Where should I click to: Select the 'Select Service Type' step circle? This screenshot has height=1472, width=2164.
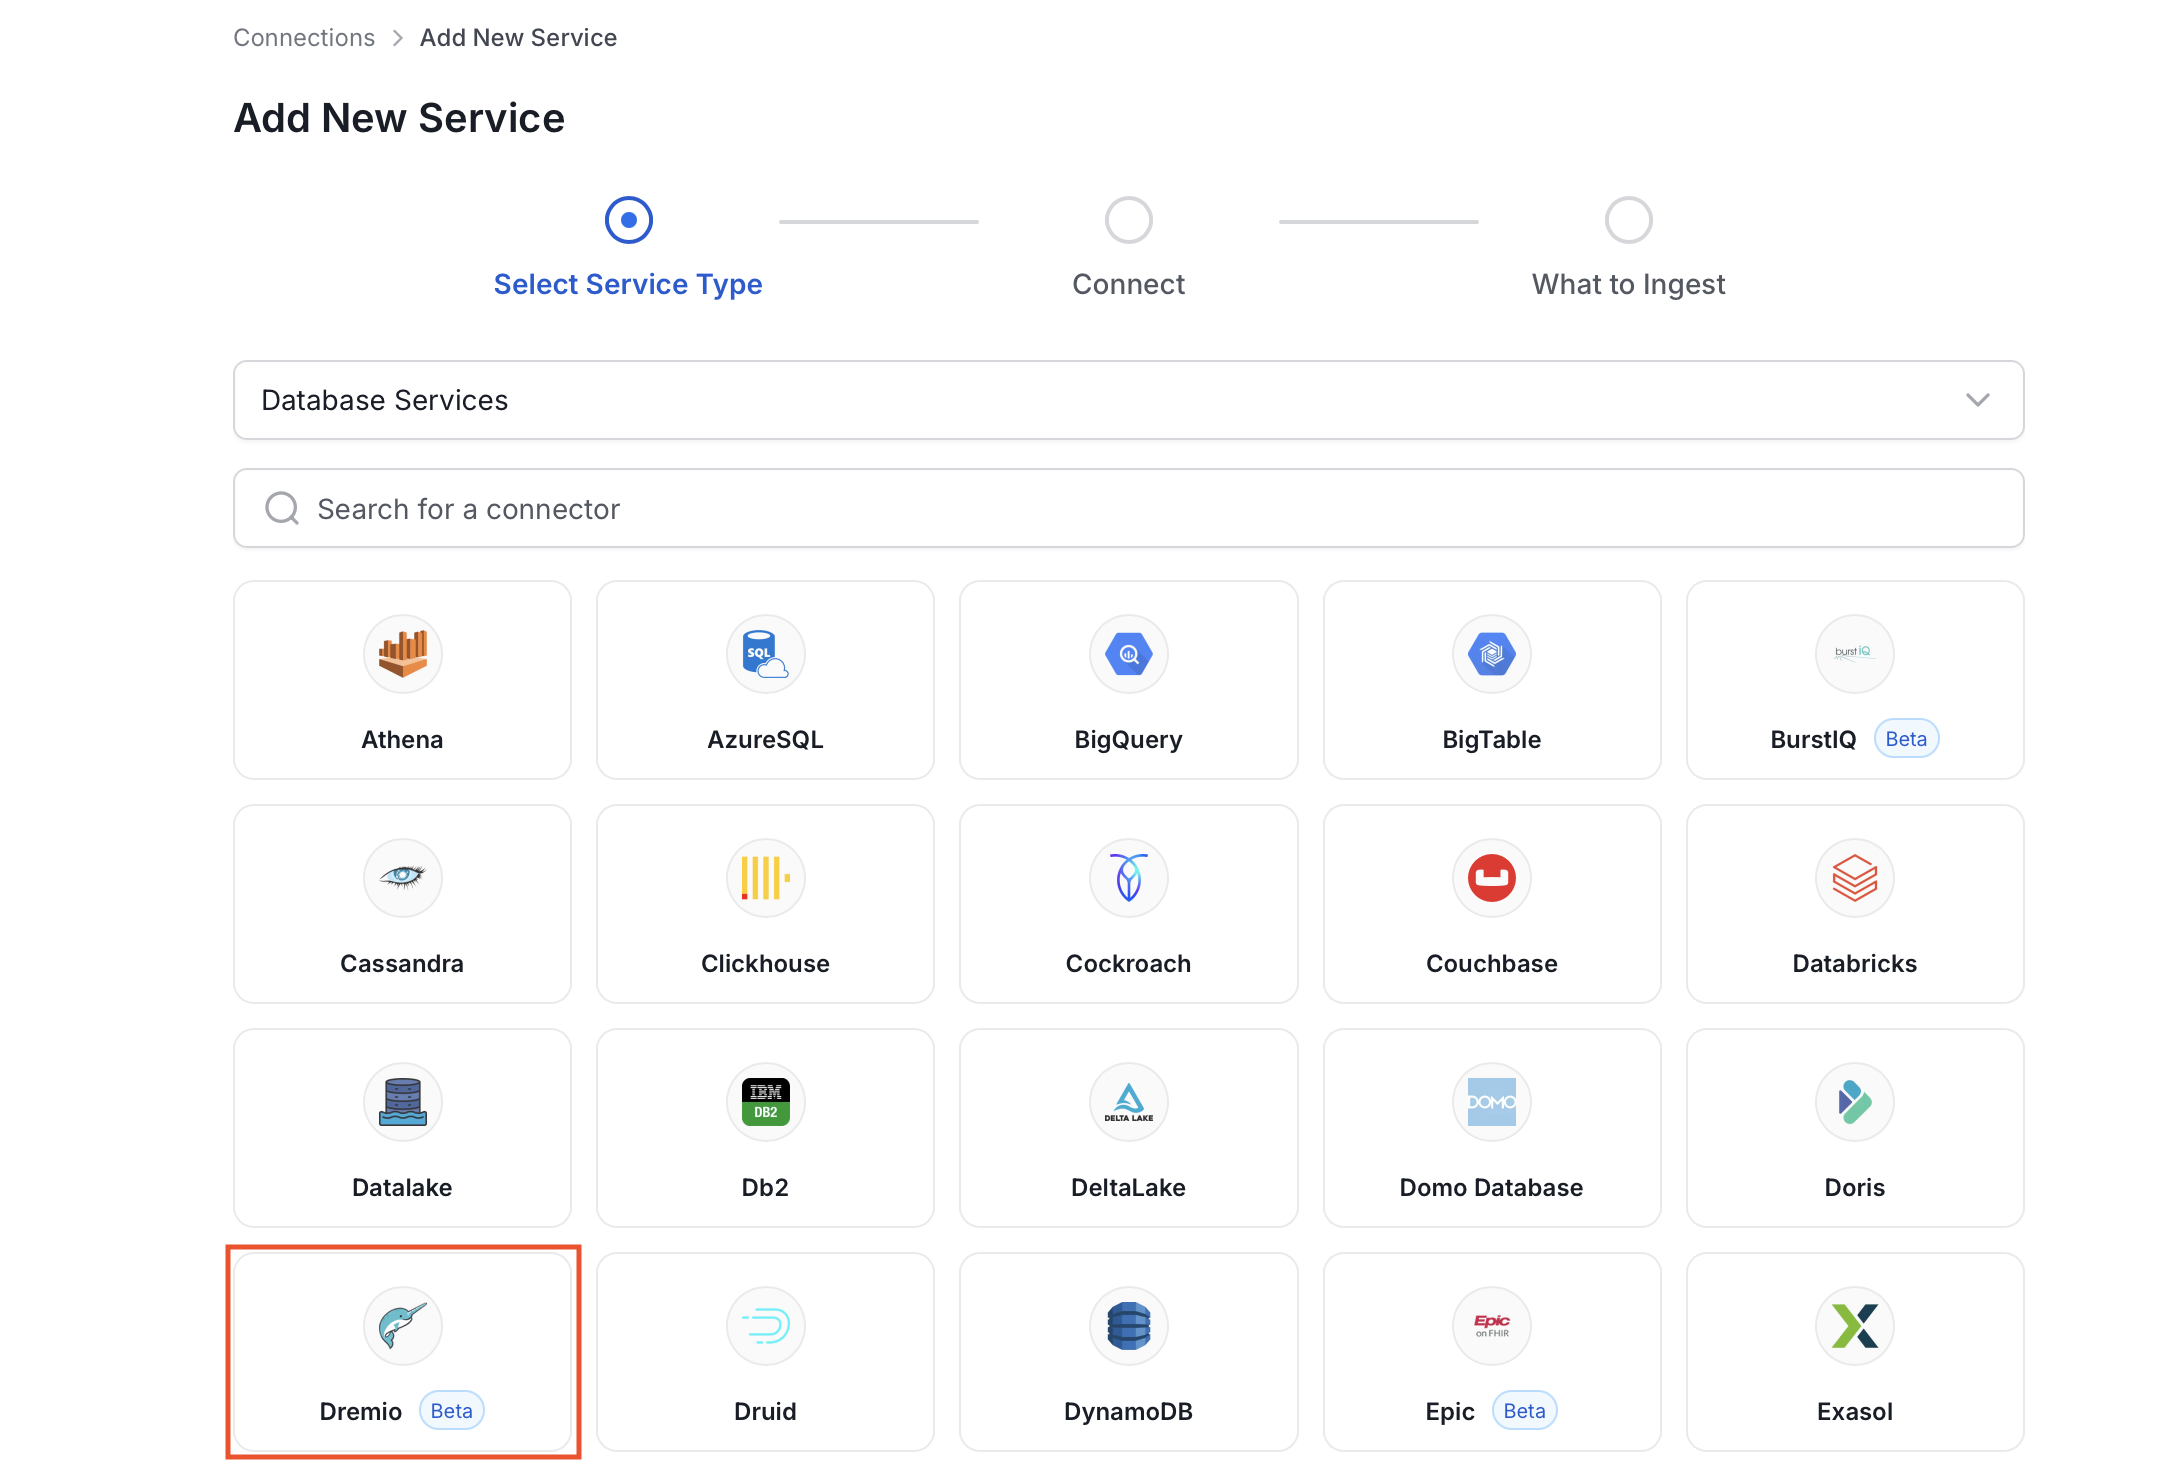tap(628, 220)
